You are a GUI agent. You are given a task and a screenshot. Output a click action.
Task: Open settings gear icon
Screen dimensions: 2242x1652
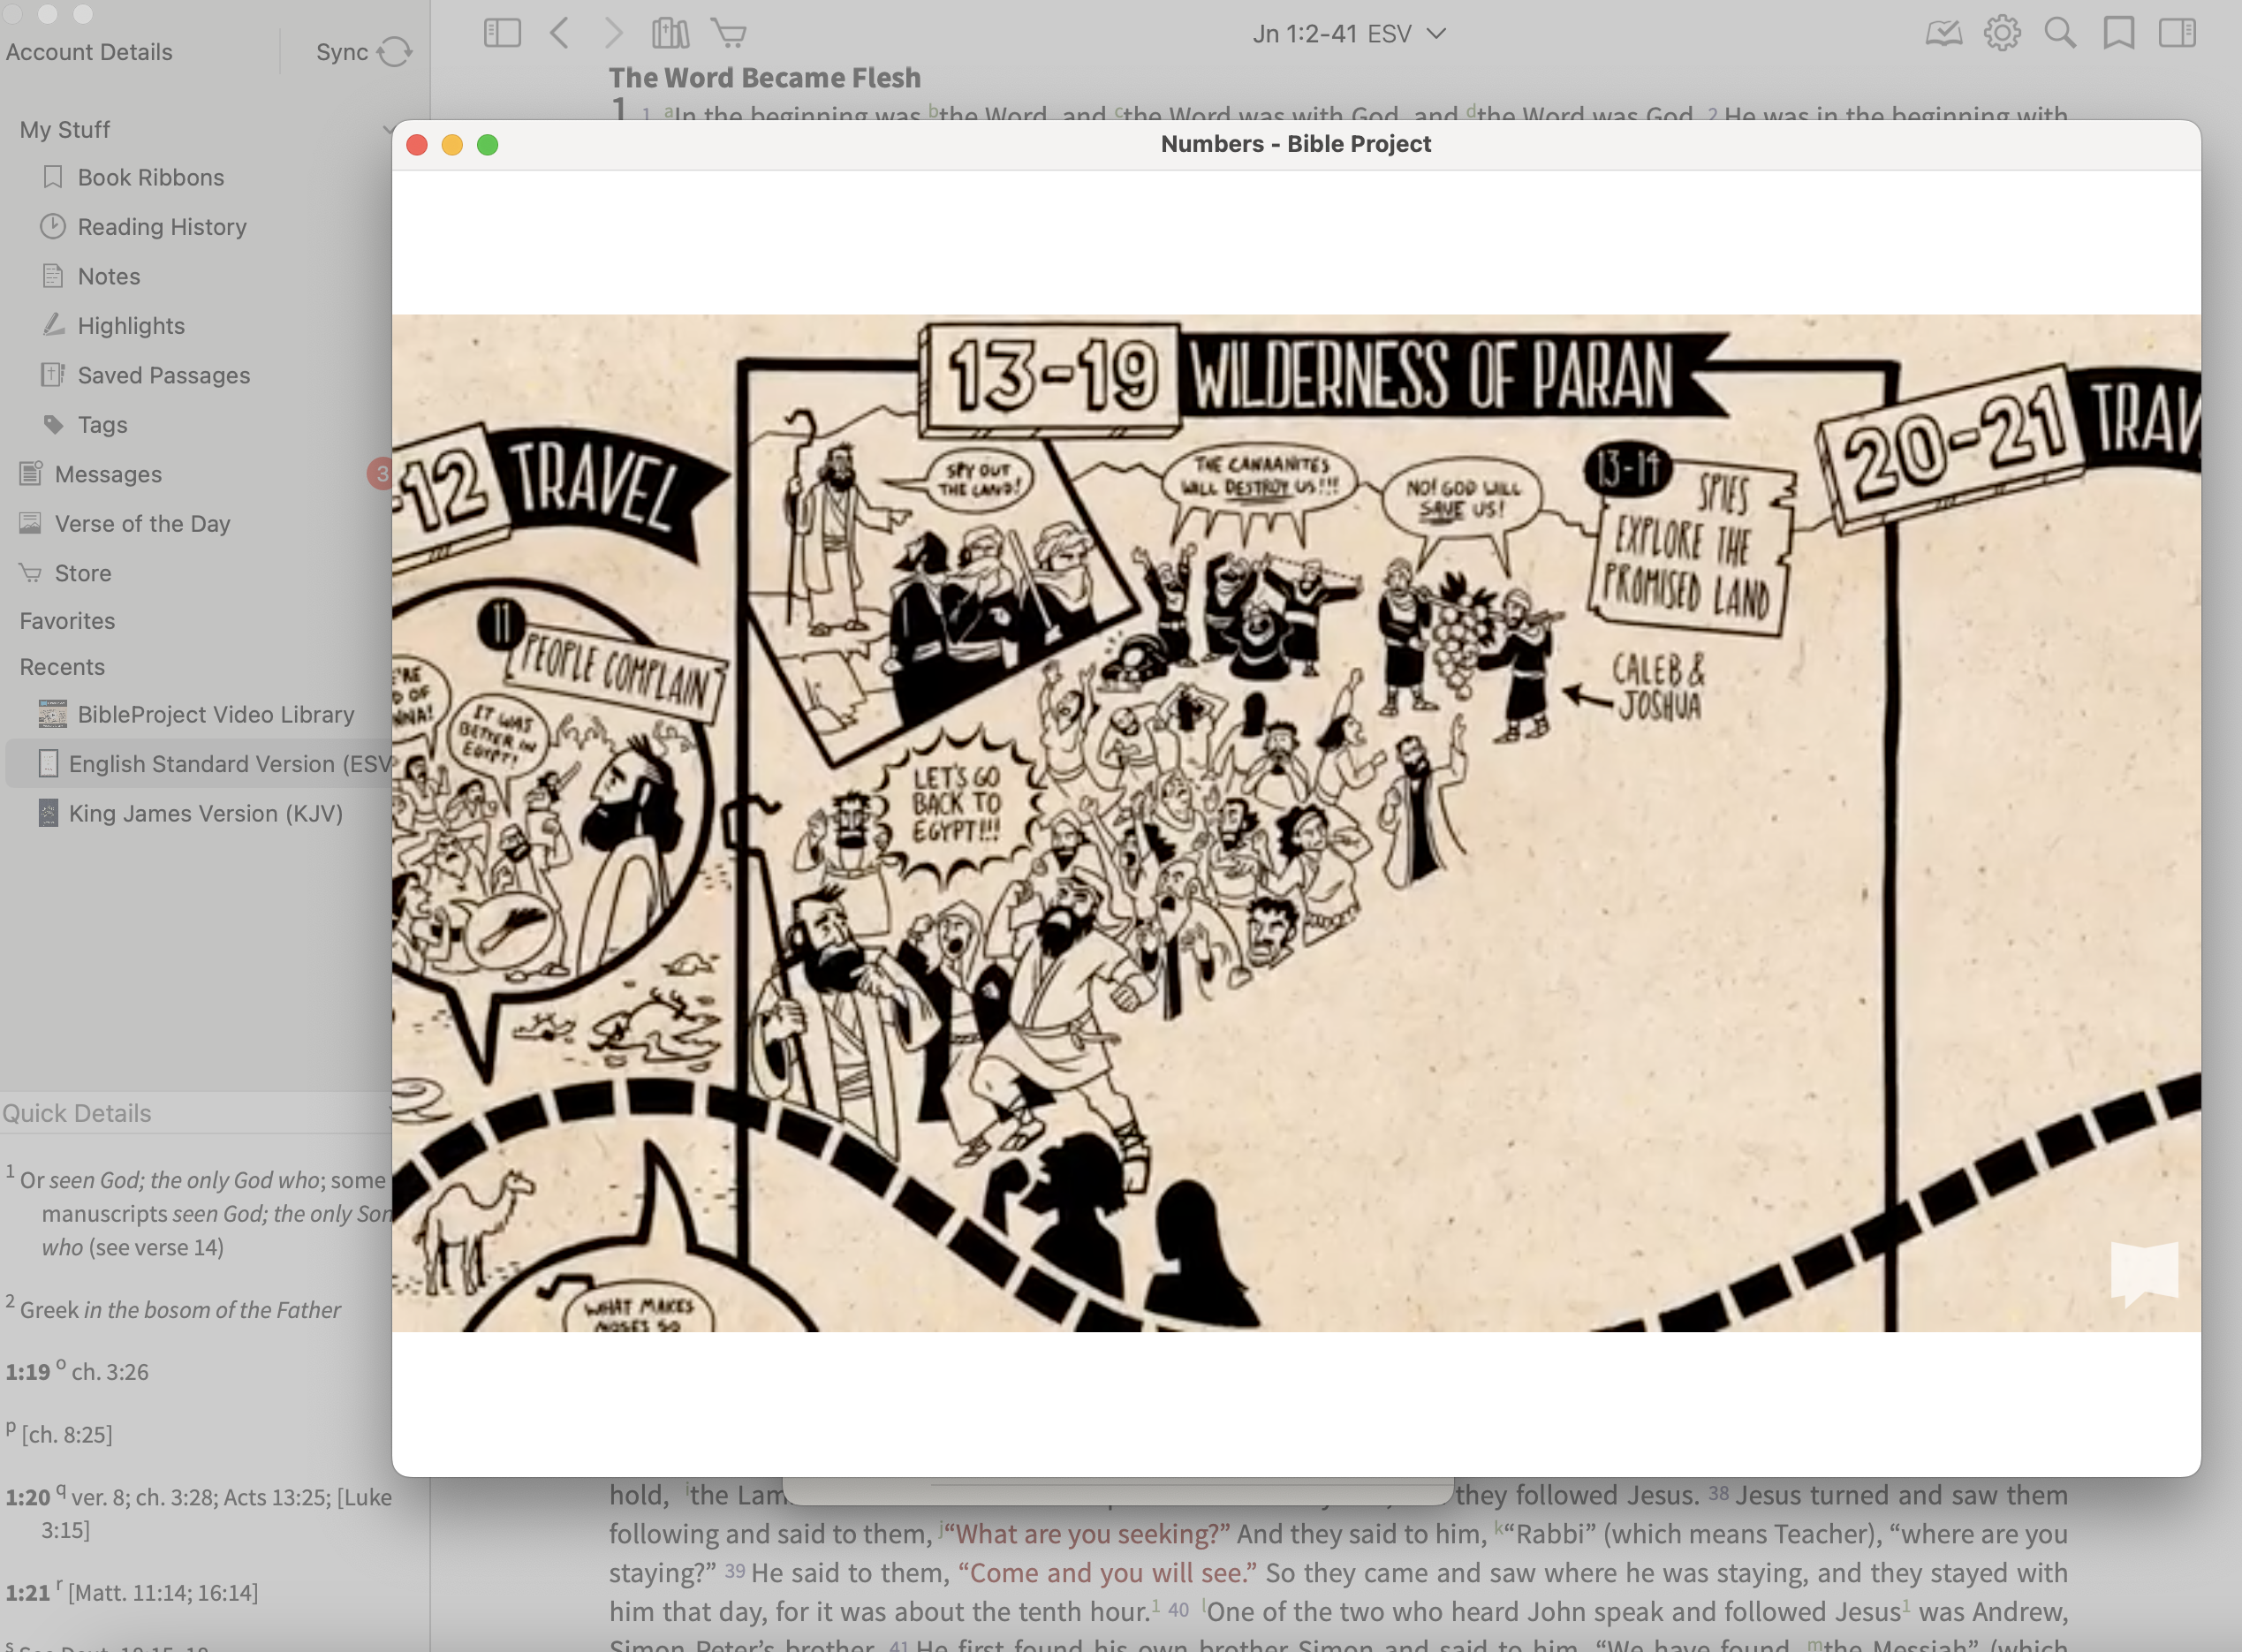point(2002,33)
